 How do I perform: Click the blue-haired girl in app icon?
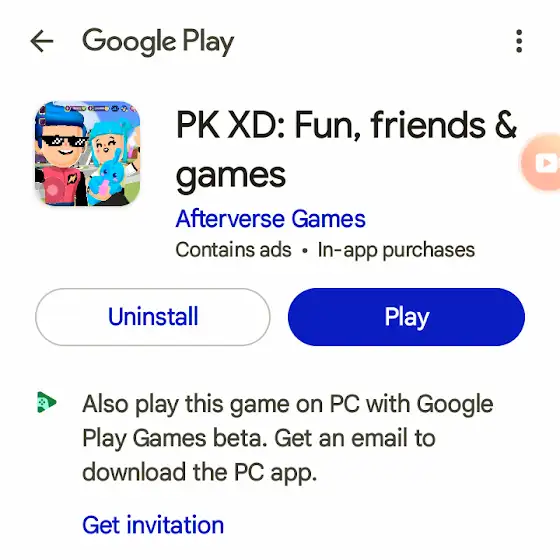point(111,143)
